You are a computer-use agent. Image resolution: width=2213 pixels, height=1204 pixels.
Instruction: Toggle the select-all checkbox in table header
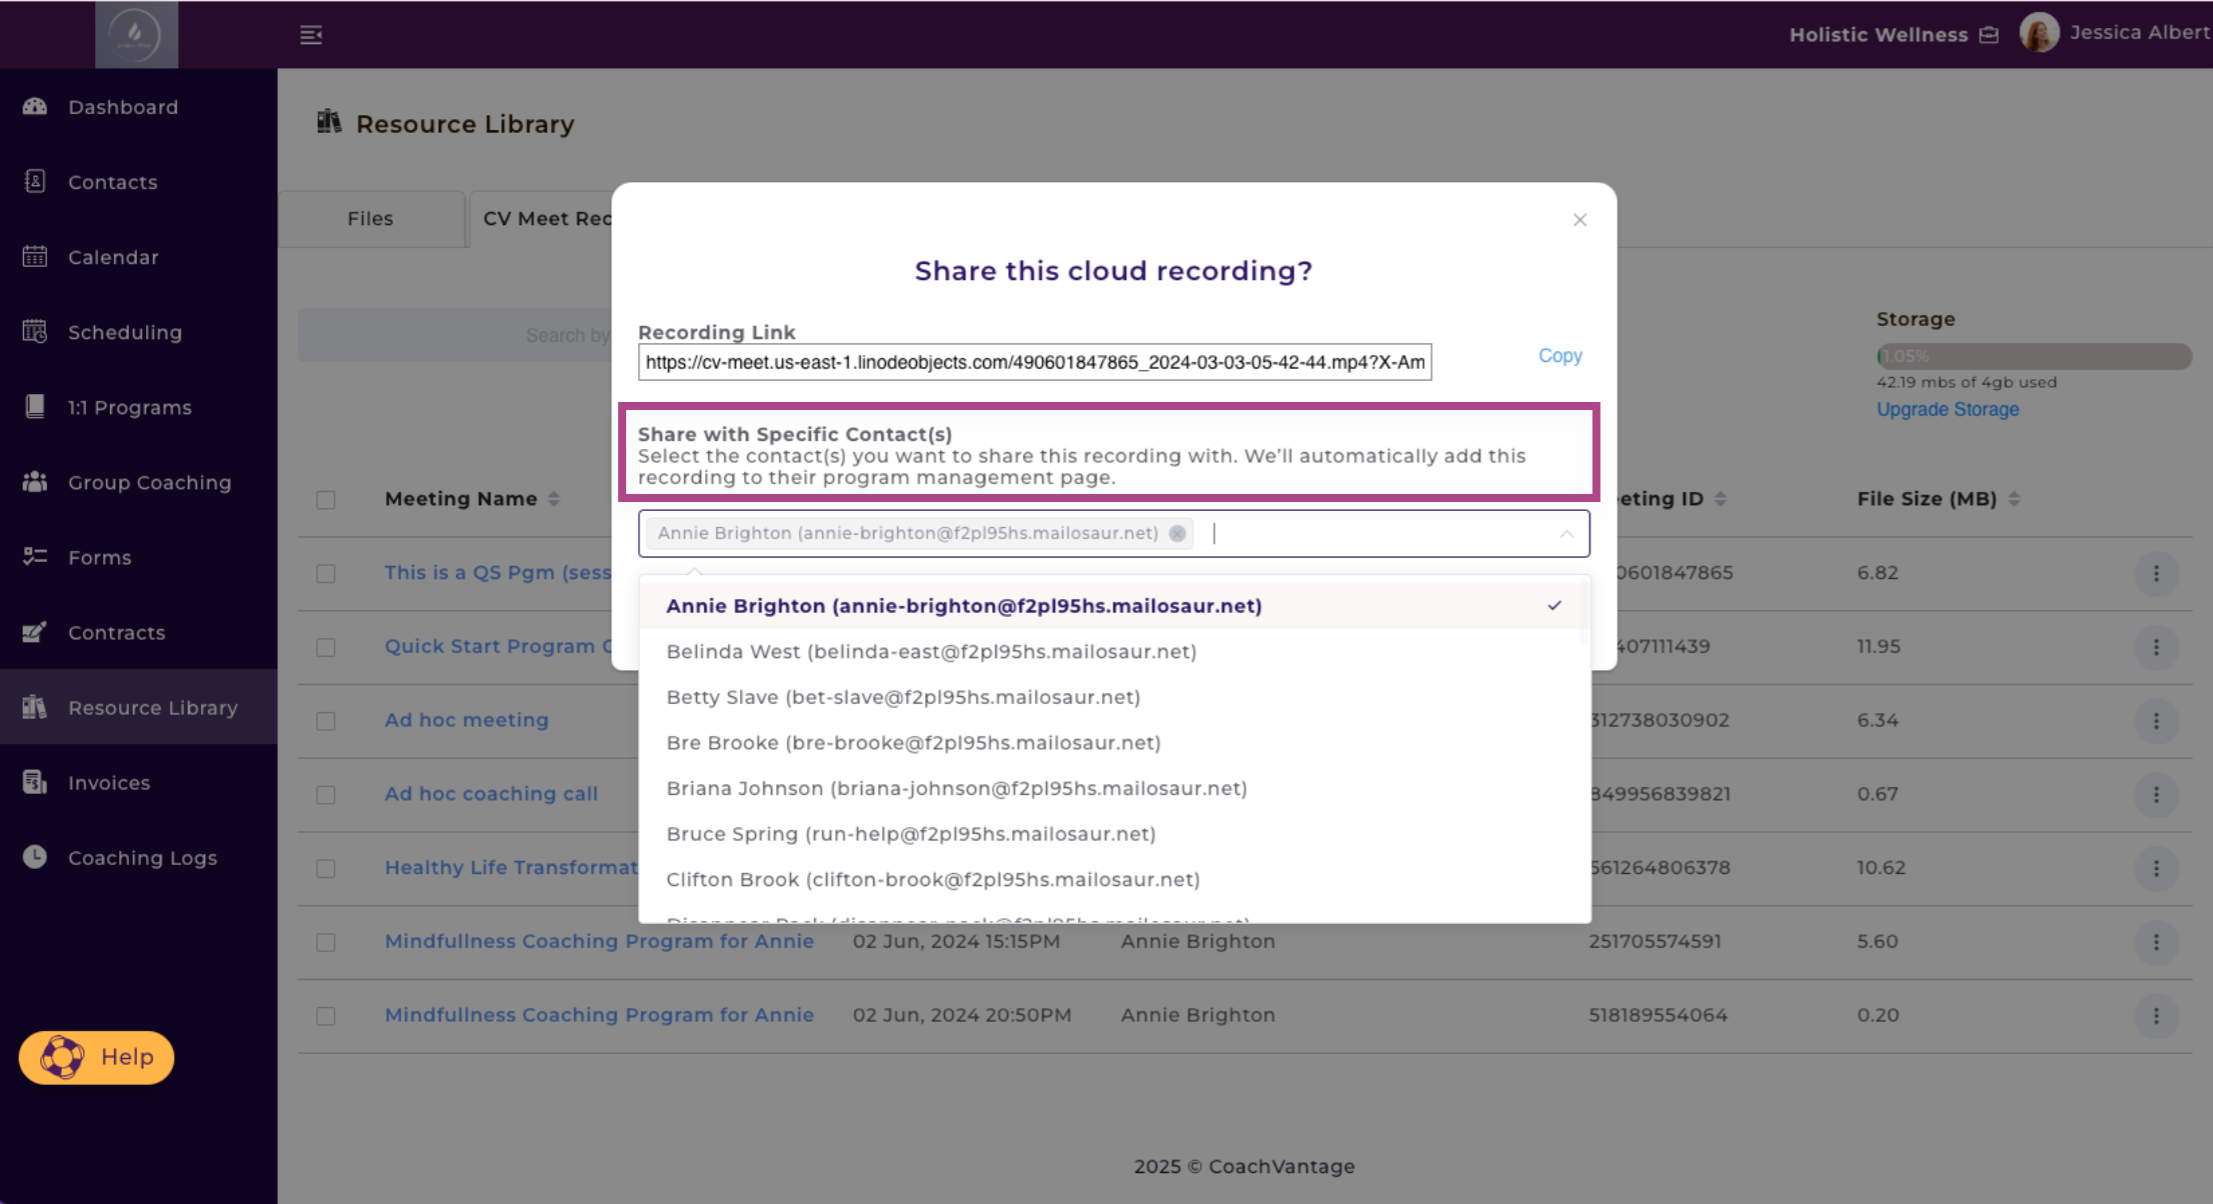326,499
